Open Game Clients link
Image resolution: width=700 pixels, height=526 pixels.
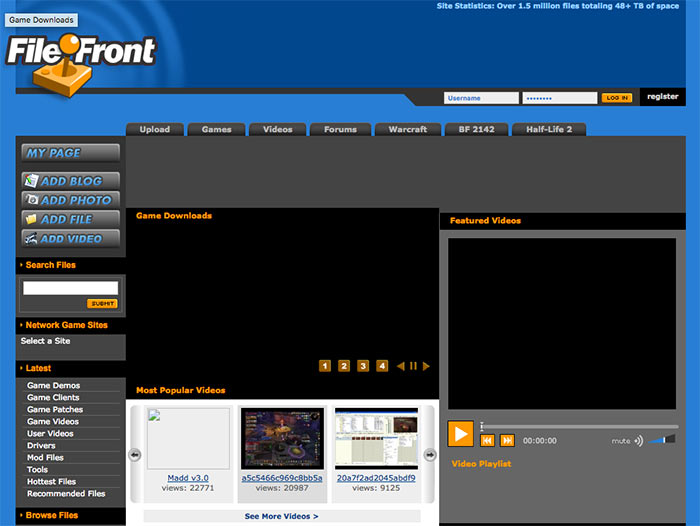point(53,397)
